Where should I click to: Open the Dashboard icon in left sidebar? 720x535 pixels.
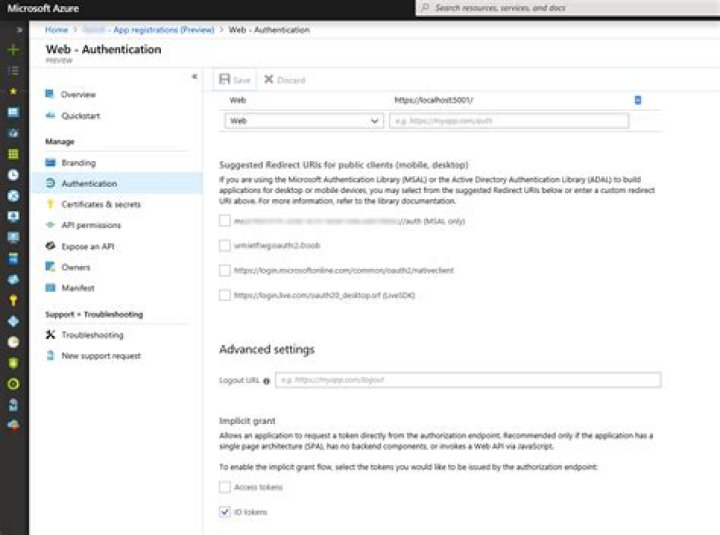tap(13, 112)
